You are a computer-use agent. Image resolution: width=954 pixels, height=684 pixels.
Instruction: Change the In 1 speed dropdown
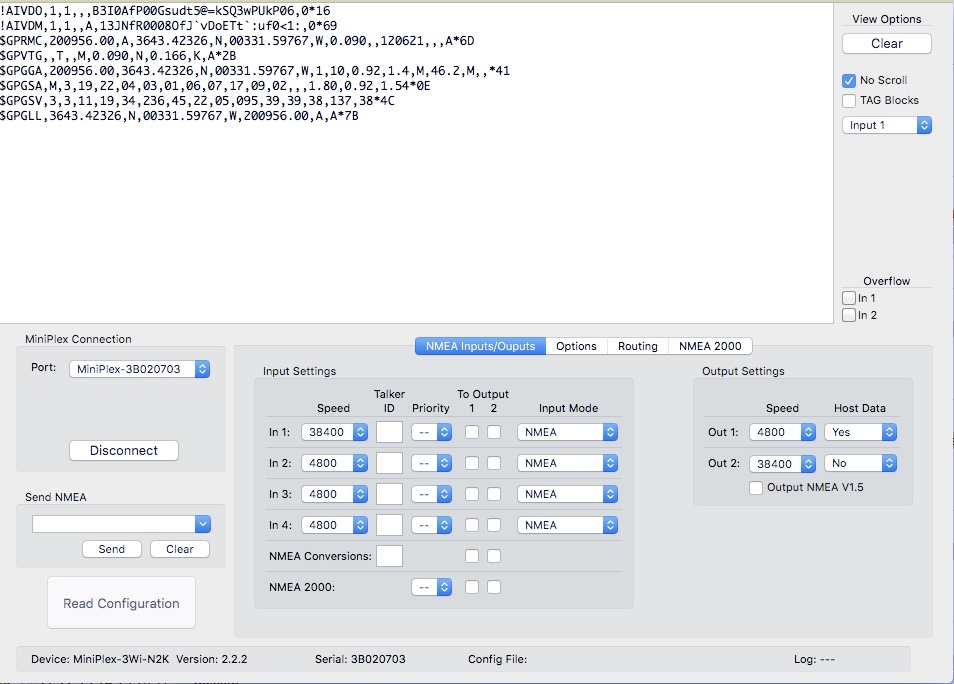[x=335, y=432]
